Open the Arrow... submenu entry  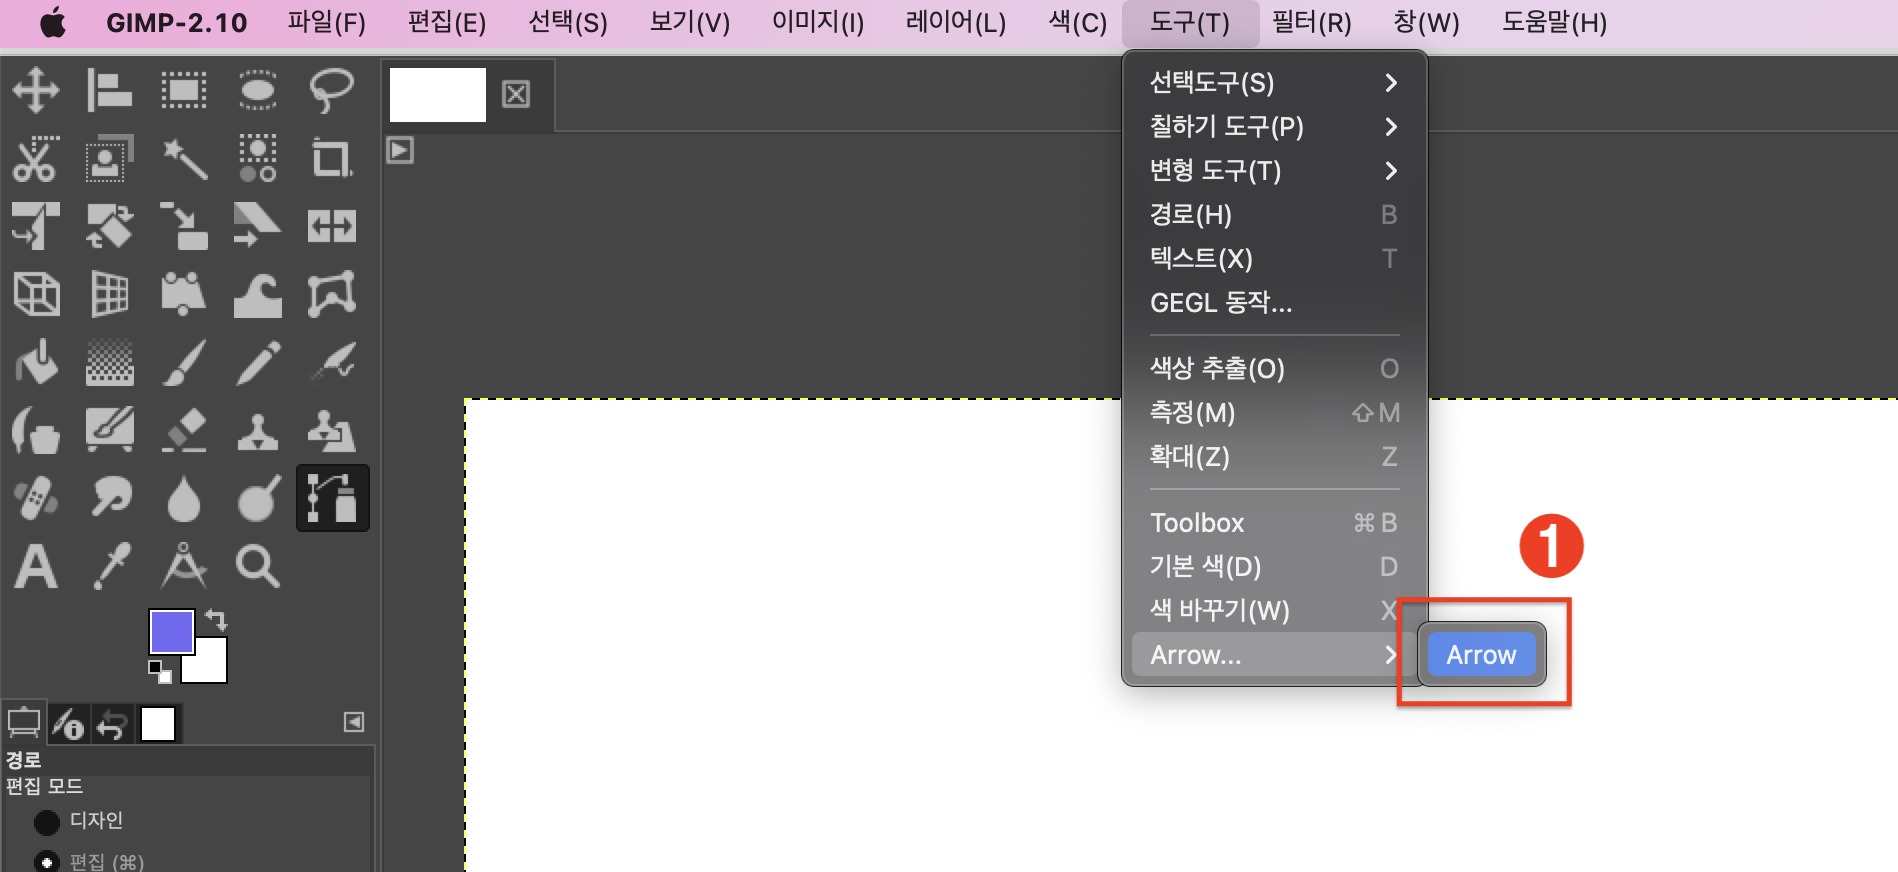coord(1274,654)
